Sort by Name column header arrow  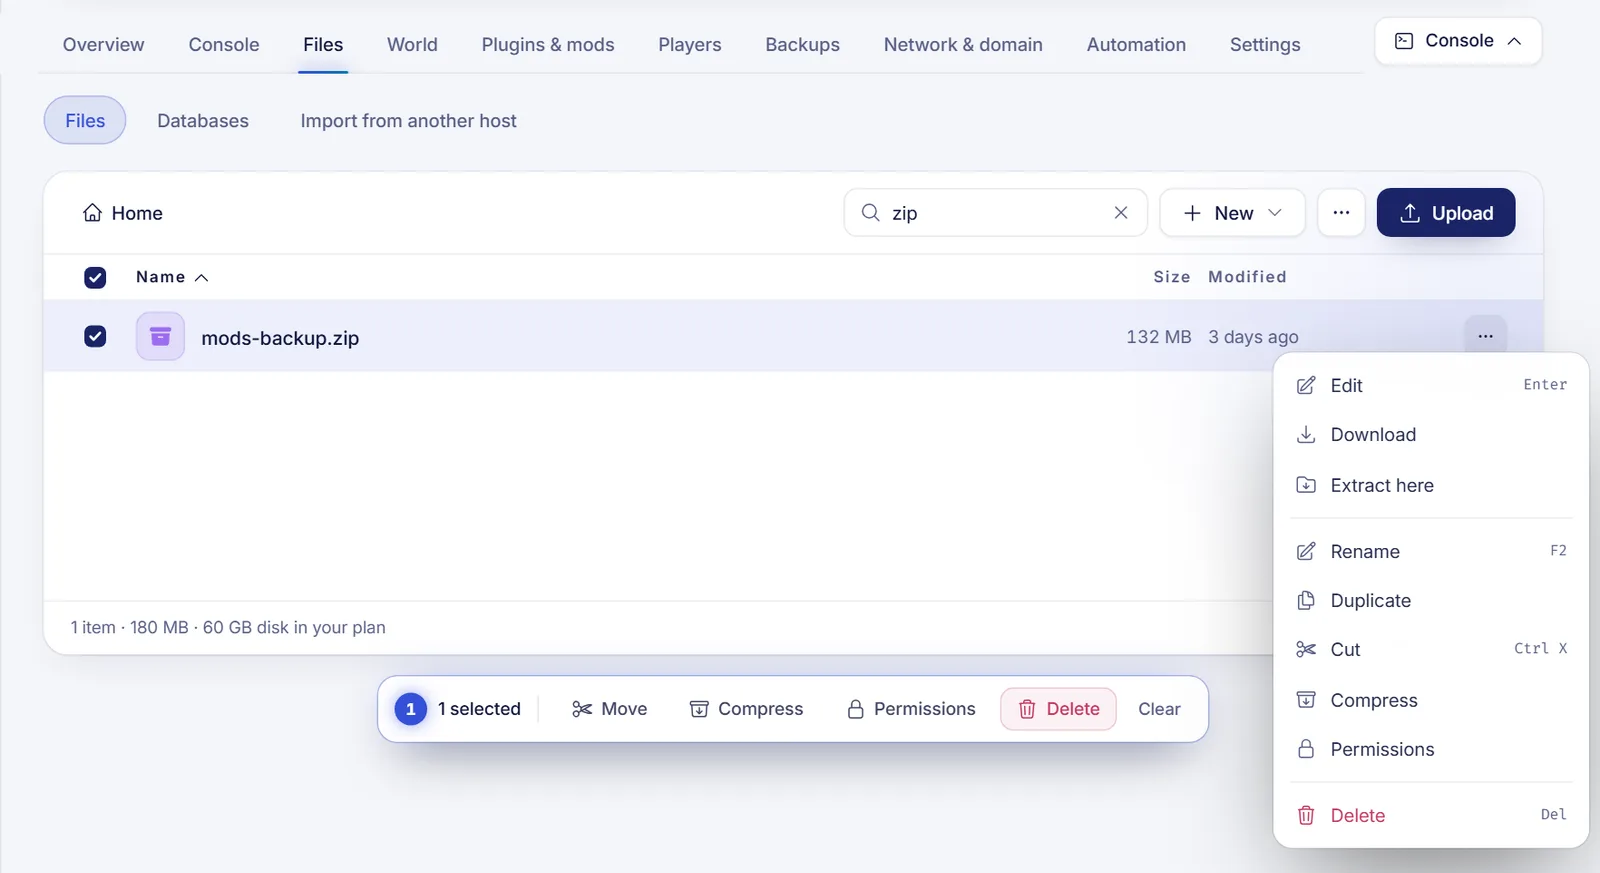point(201,278)
